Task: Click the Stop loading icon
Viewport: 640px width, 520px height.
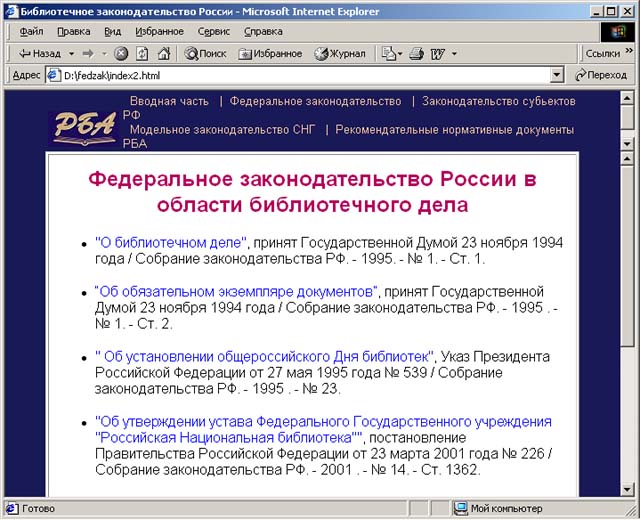Action: point(121,53)
